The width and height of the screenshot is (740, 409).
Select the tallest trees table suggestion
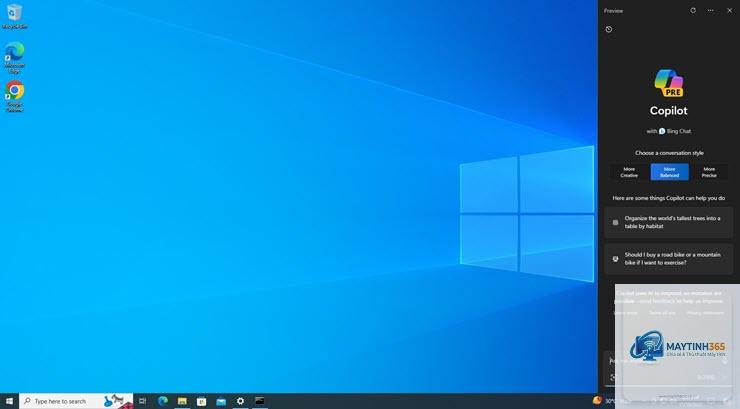(668, 222)
